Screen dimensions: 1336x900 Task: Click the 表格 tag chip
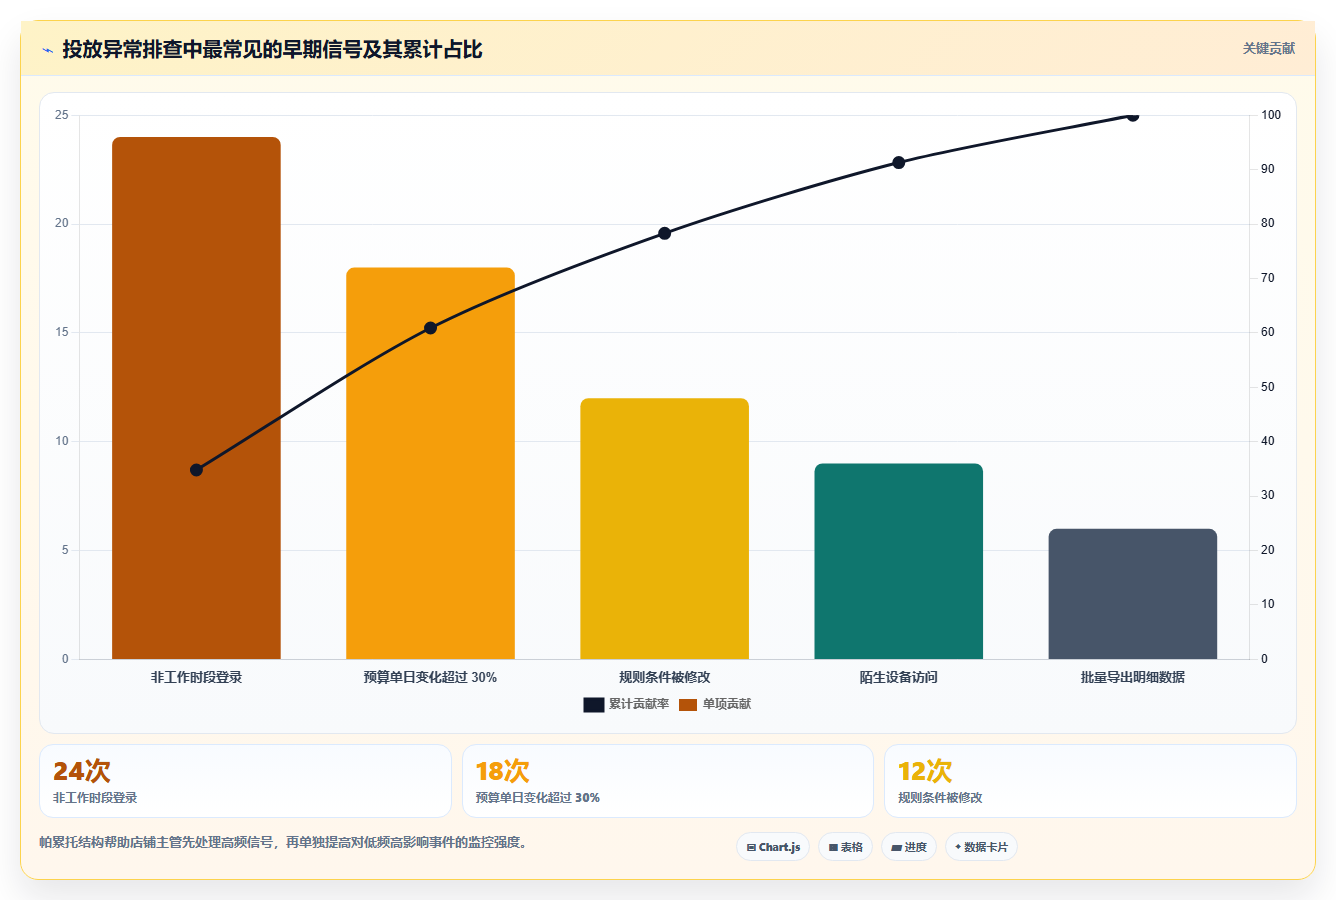845,847
